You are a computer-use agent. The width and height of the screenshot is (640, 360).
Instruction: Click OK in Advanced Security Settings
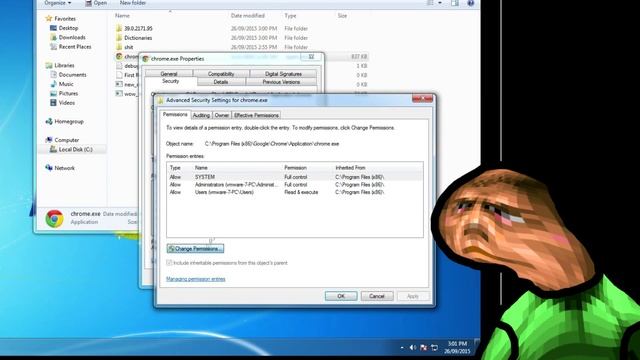(x=341, y=296)
